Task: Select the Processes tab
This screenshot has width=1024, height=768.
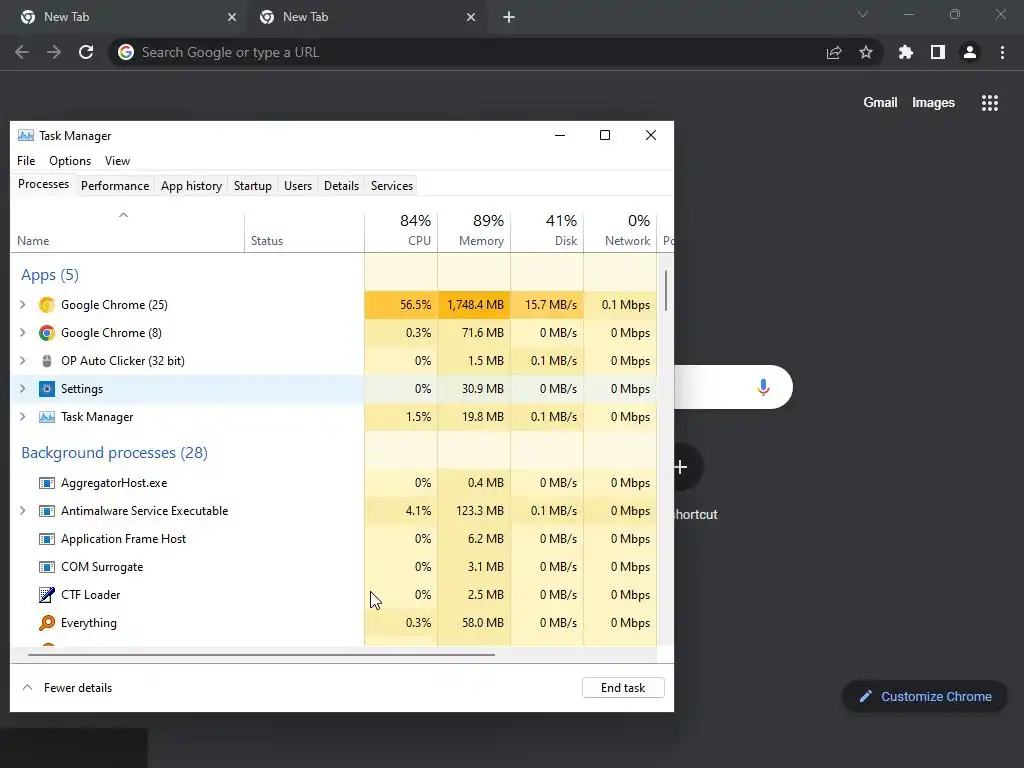Action: (x=43, y=184)
